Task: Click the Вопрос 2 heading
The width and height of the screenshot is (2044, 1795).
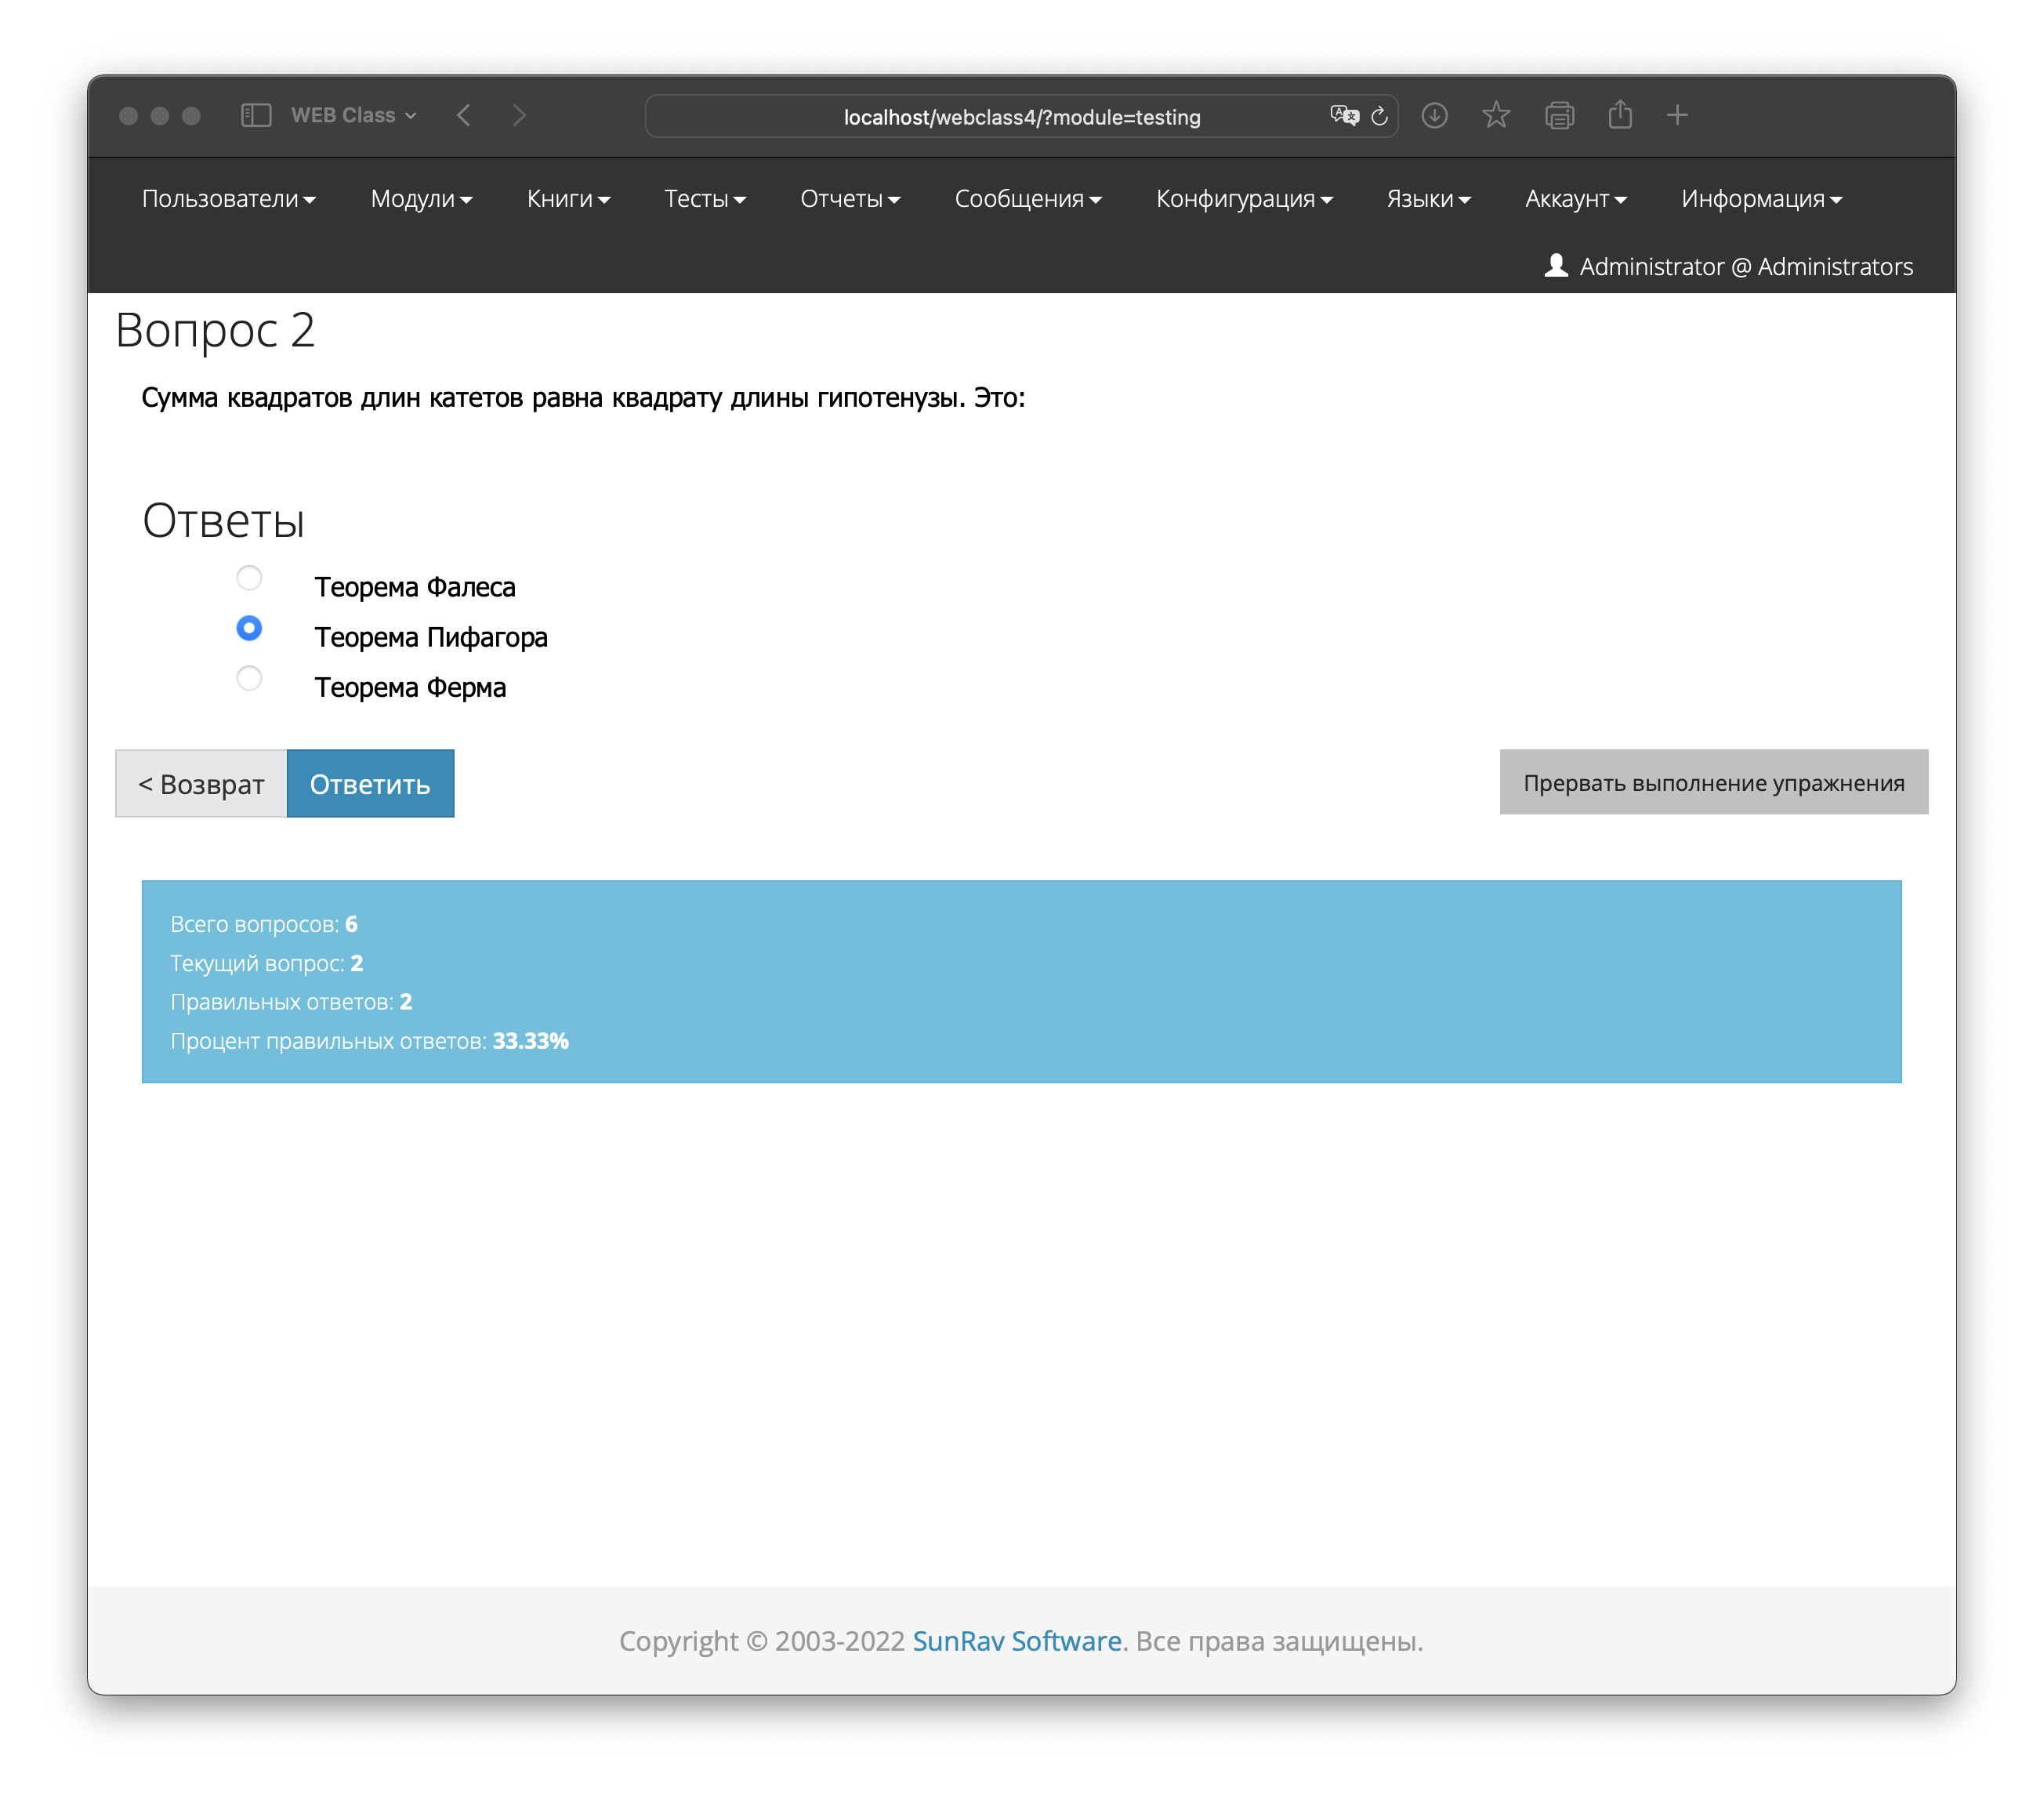Action: click(x=215, y=330)
